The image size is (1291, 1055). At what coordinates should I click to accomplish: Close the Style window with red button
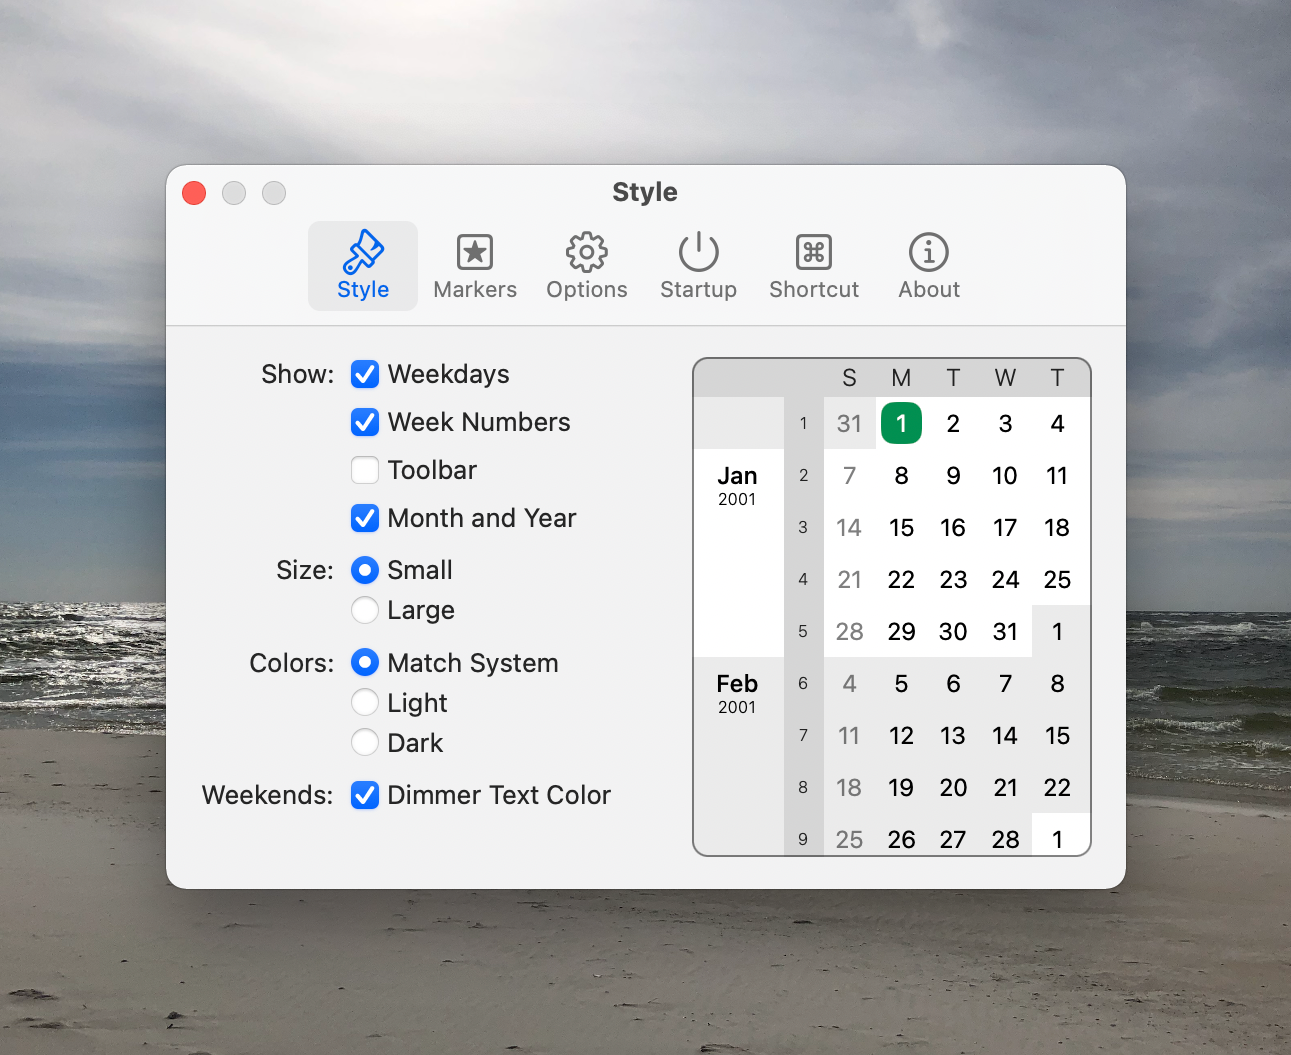coord(194,193)
